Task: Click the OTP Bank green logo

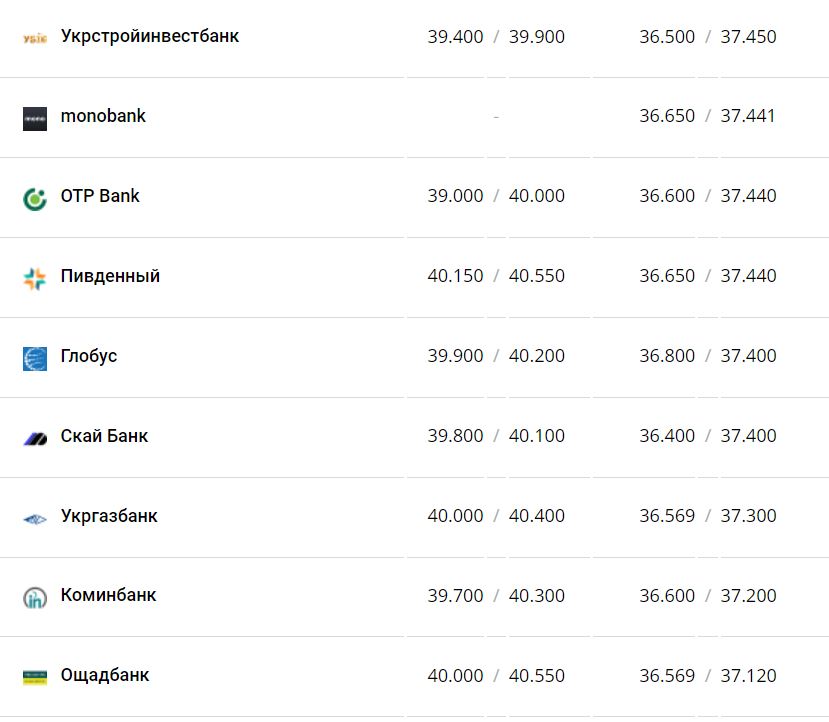Action: pyautogui.click(x=35, y=198)
